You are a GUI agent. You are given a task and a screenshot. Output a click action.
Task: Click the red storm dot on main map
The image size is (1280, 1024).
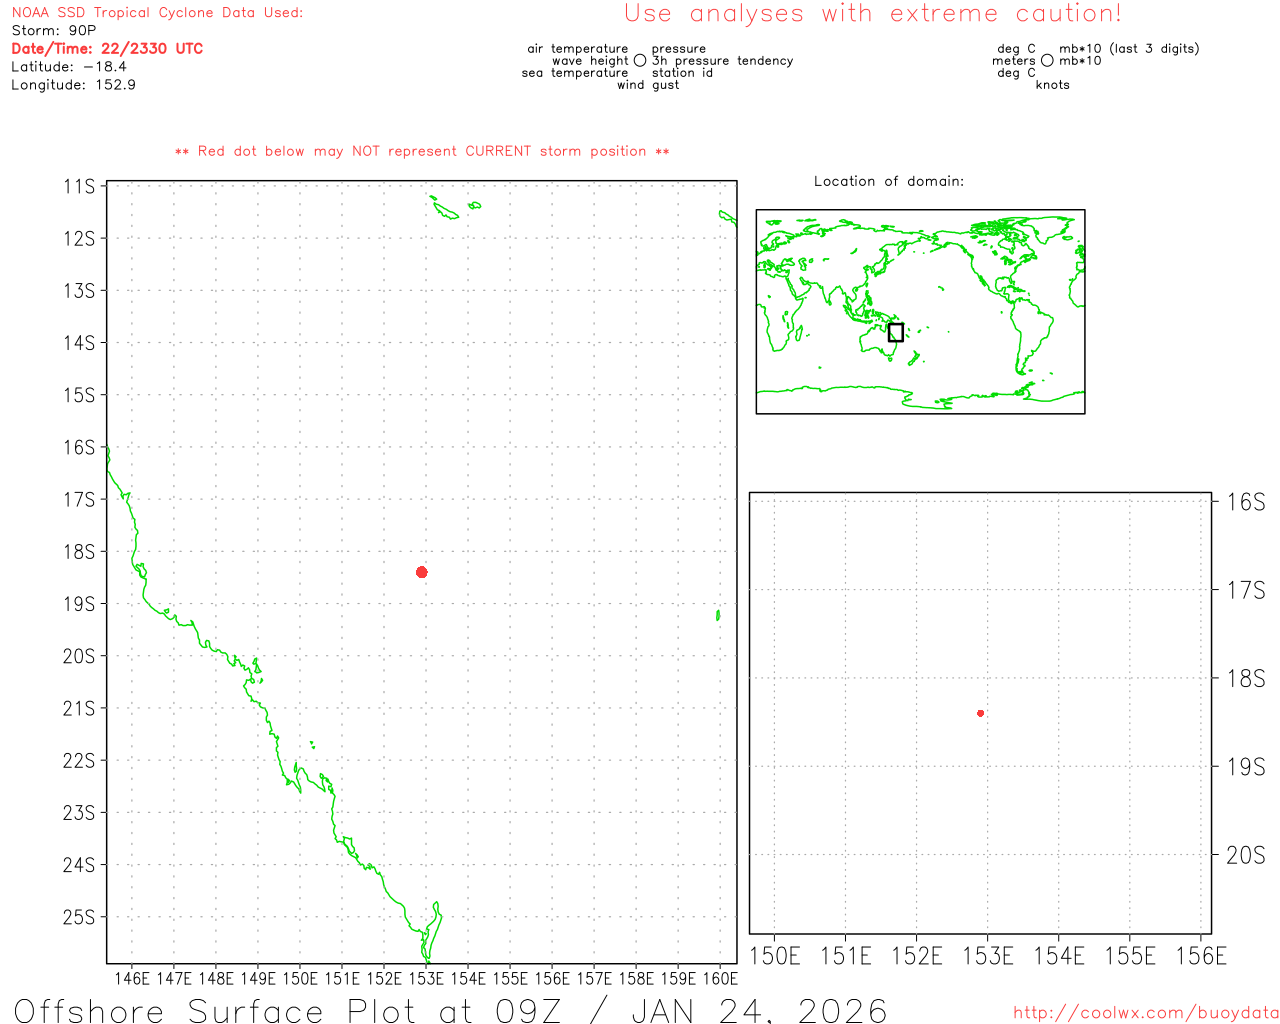point(422,572)
